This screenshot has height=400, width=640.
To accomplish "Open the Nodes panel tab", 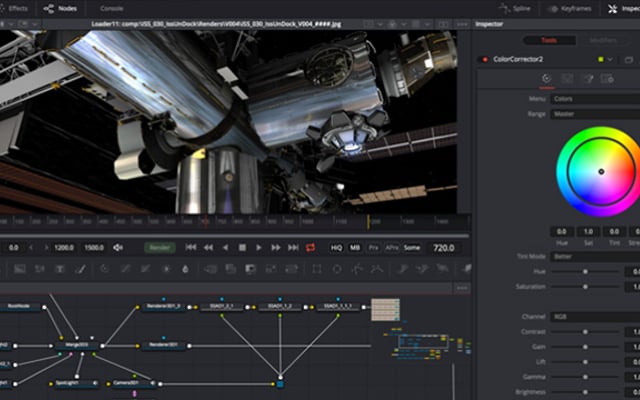I will tap(60, 8).
